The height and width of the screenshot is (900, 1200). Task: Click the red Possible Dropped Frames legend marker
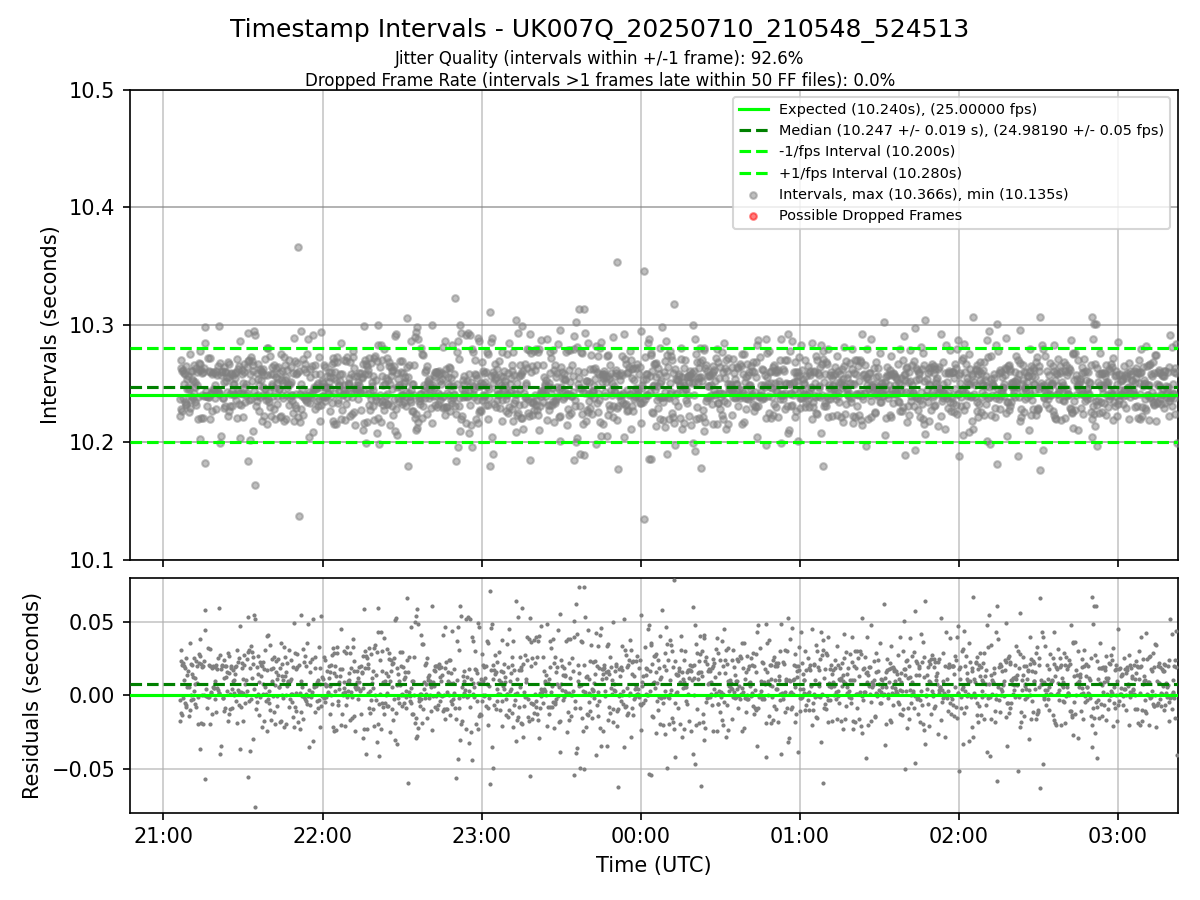(754, 216)
